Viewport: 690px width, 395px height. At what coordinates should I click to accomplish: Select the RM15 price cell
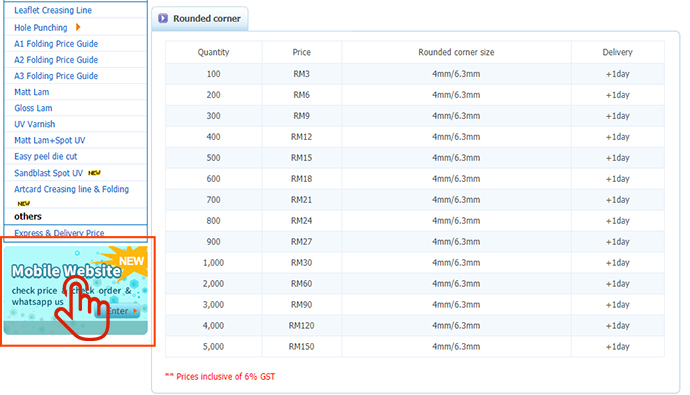point(301,157)
